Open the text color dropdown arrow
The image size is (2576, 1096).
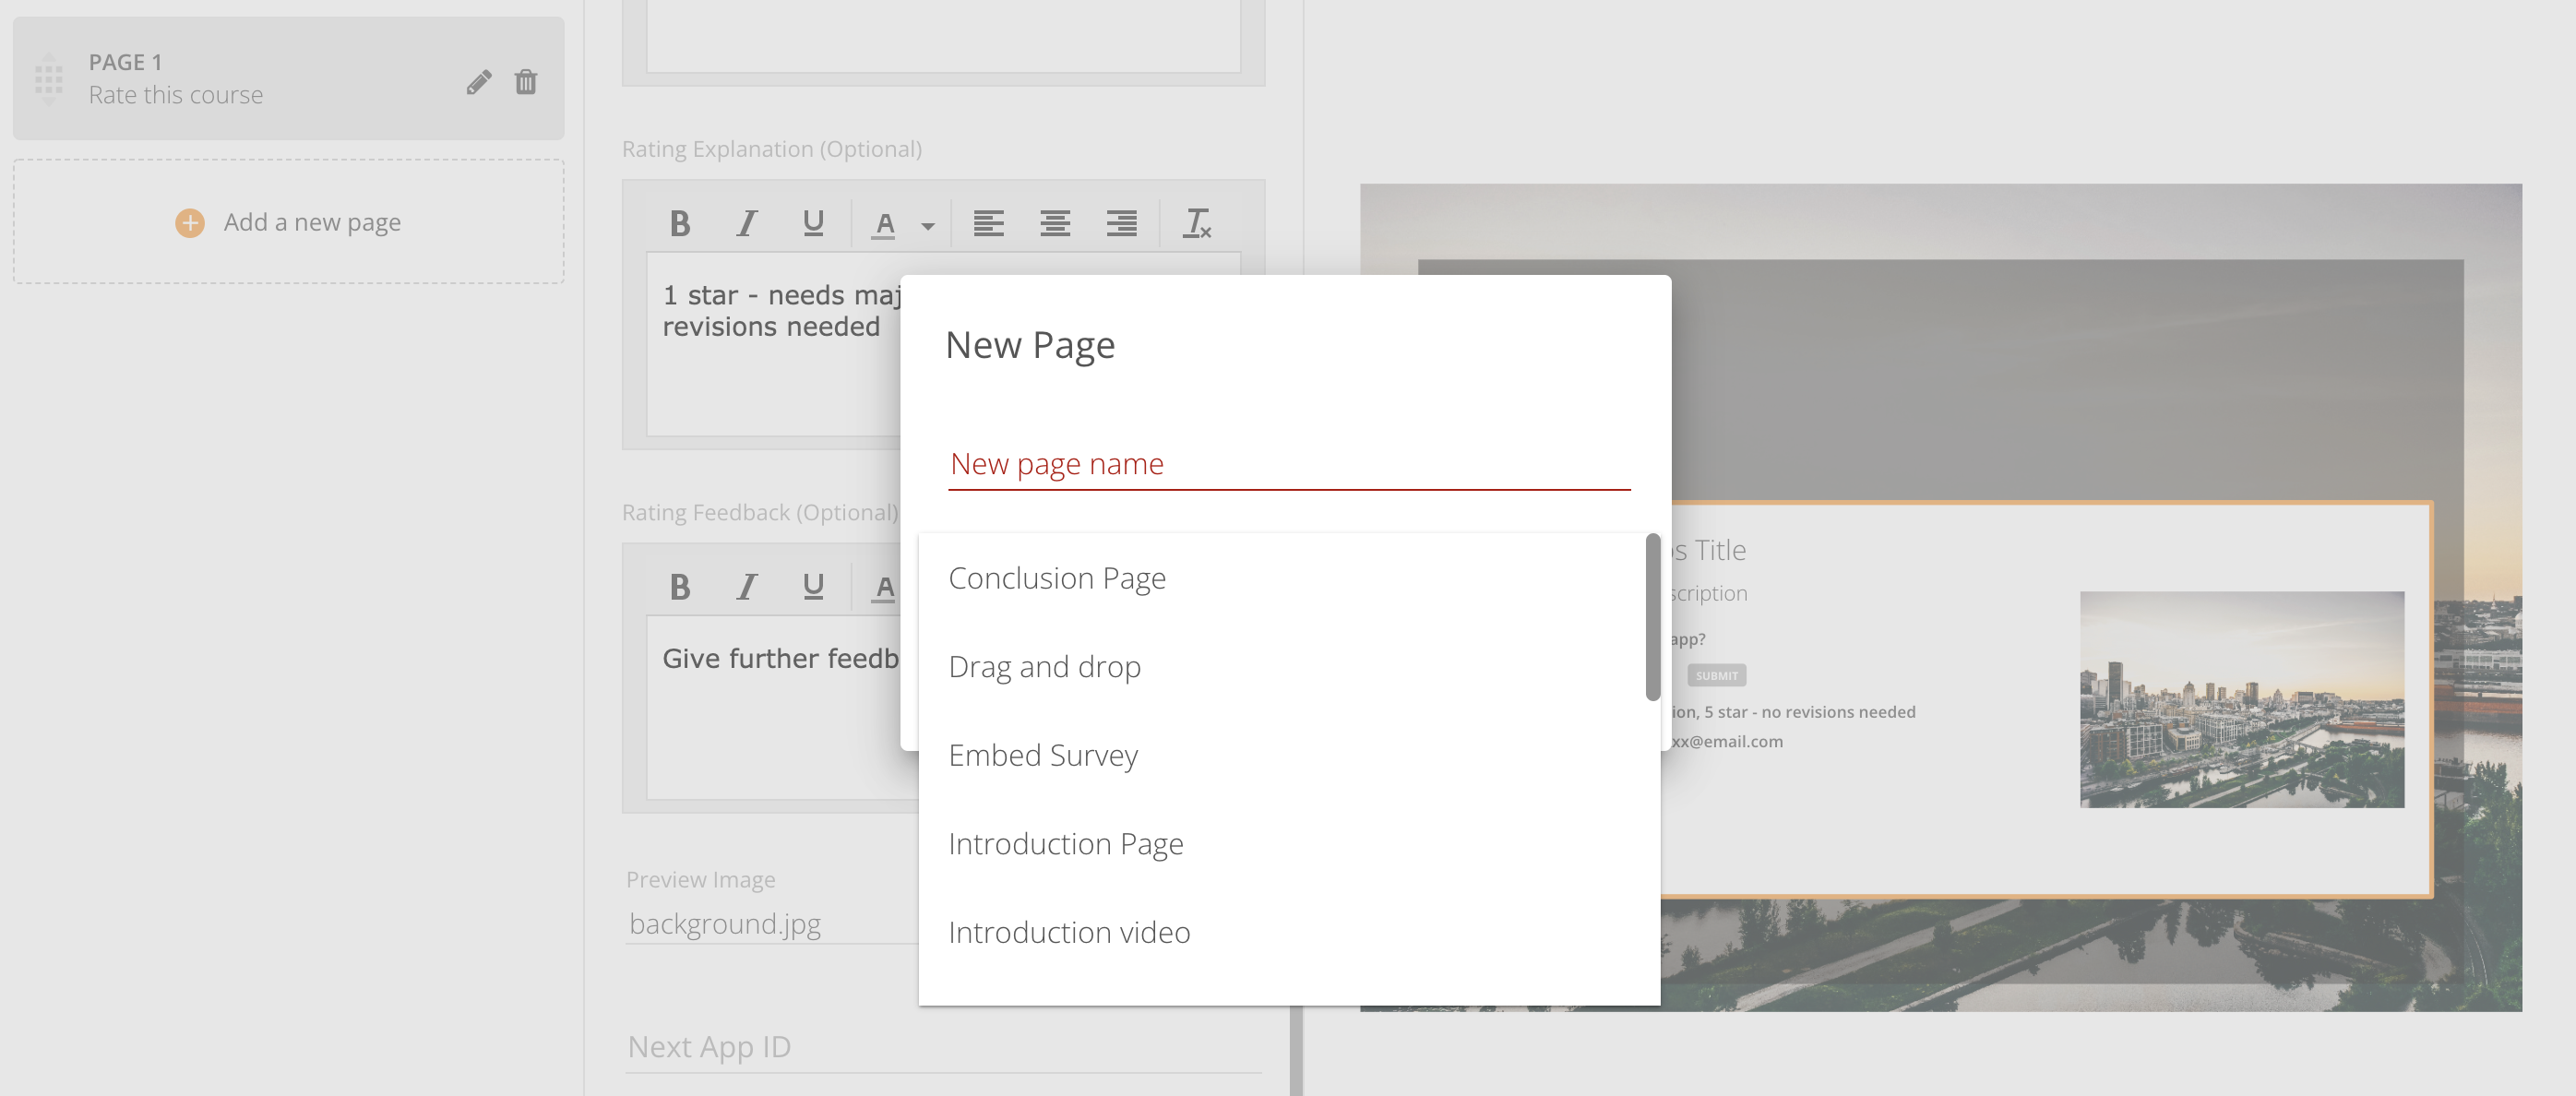pos(928,225)
